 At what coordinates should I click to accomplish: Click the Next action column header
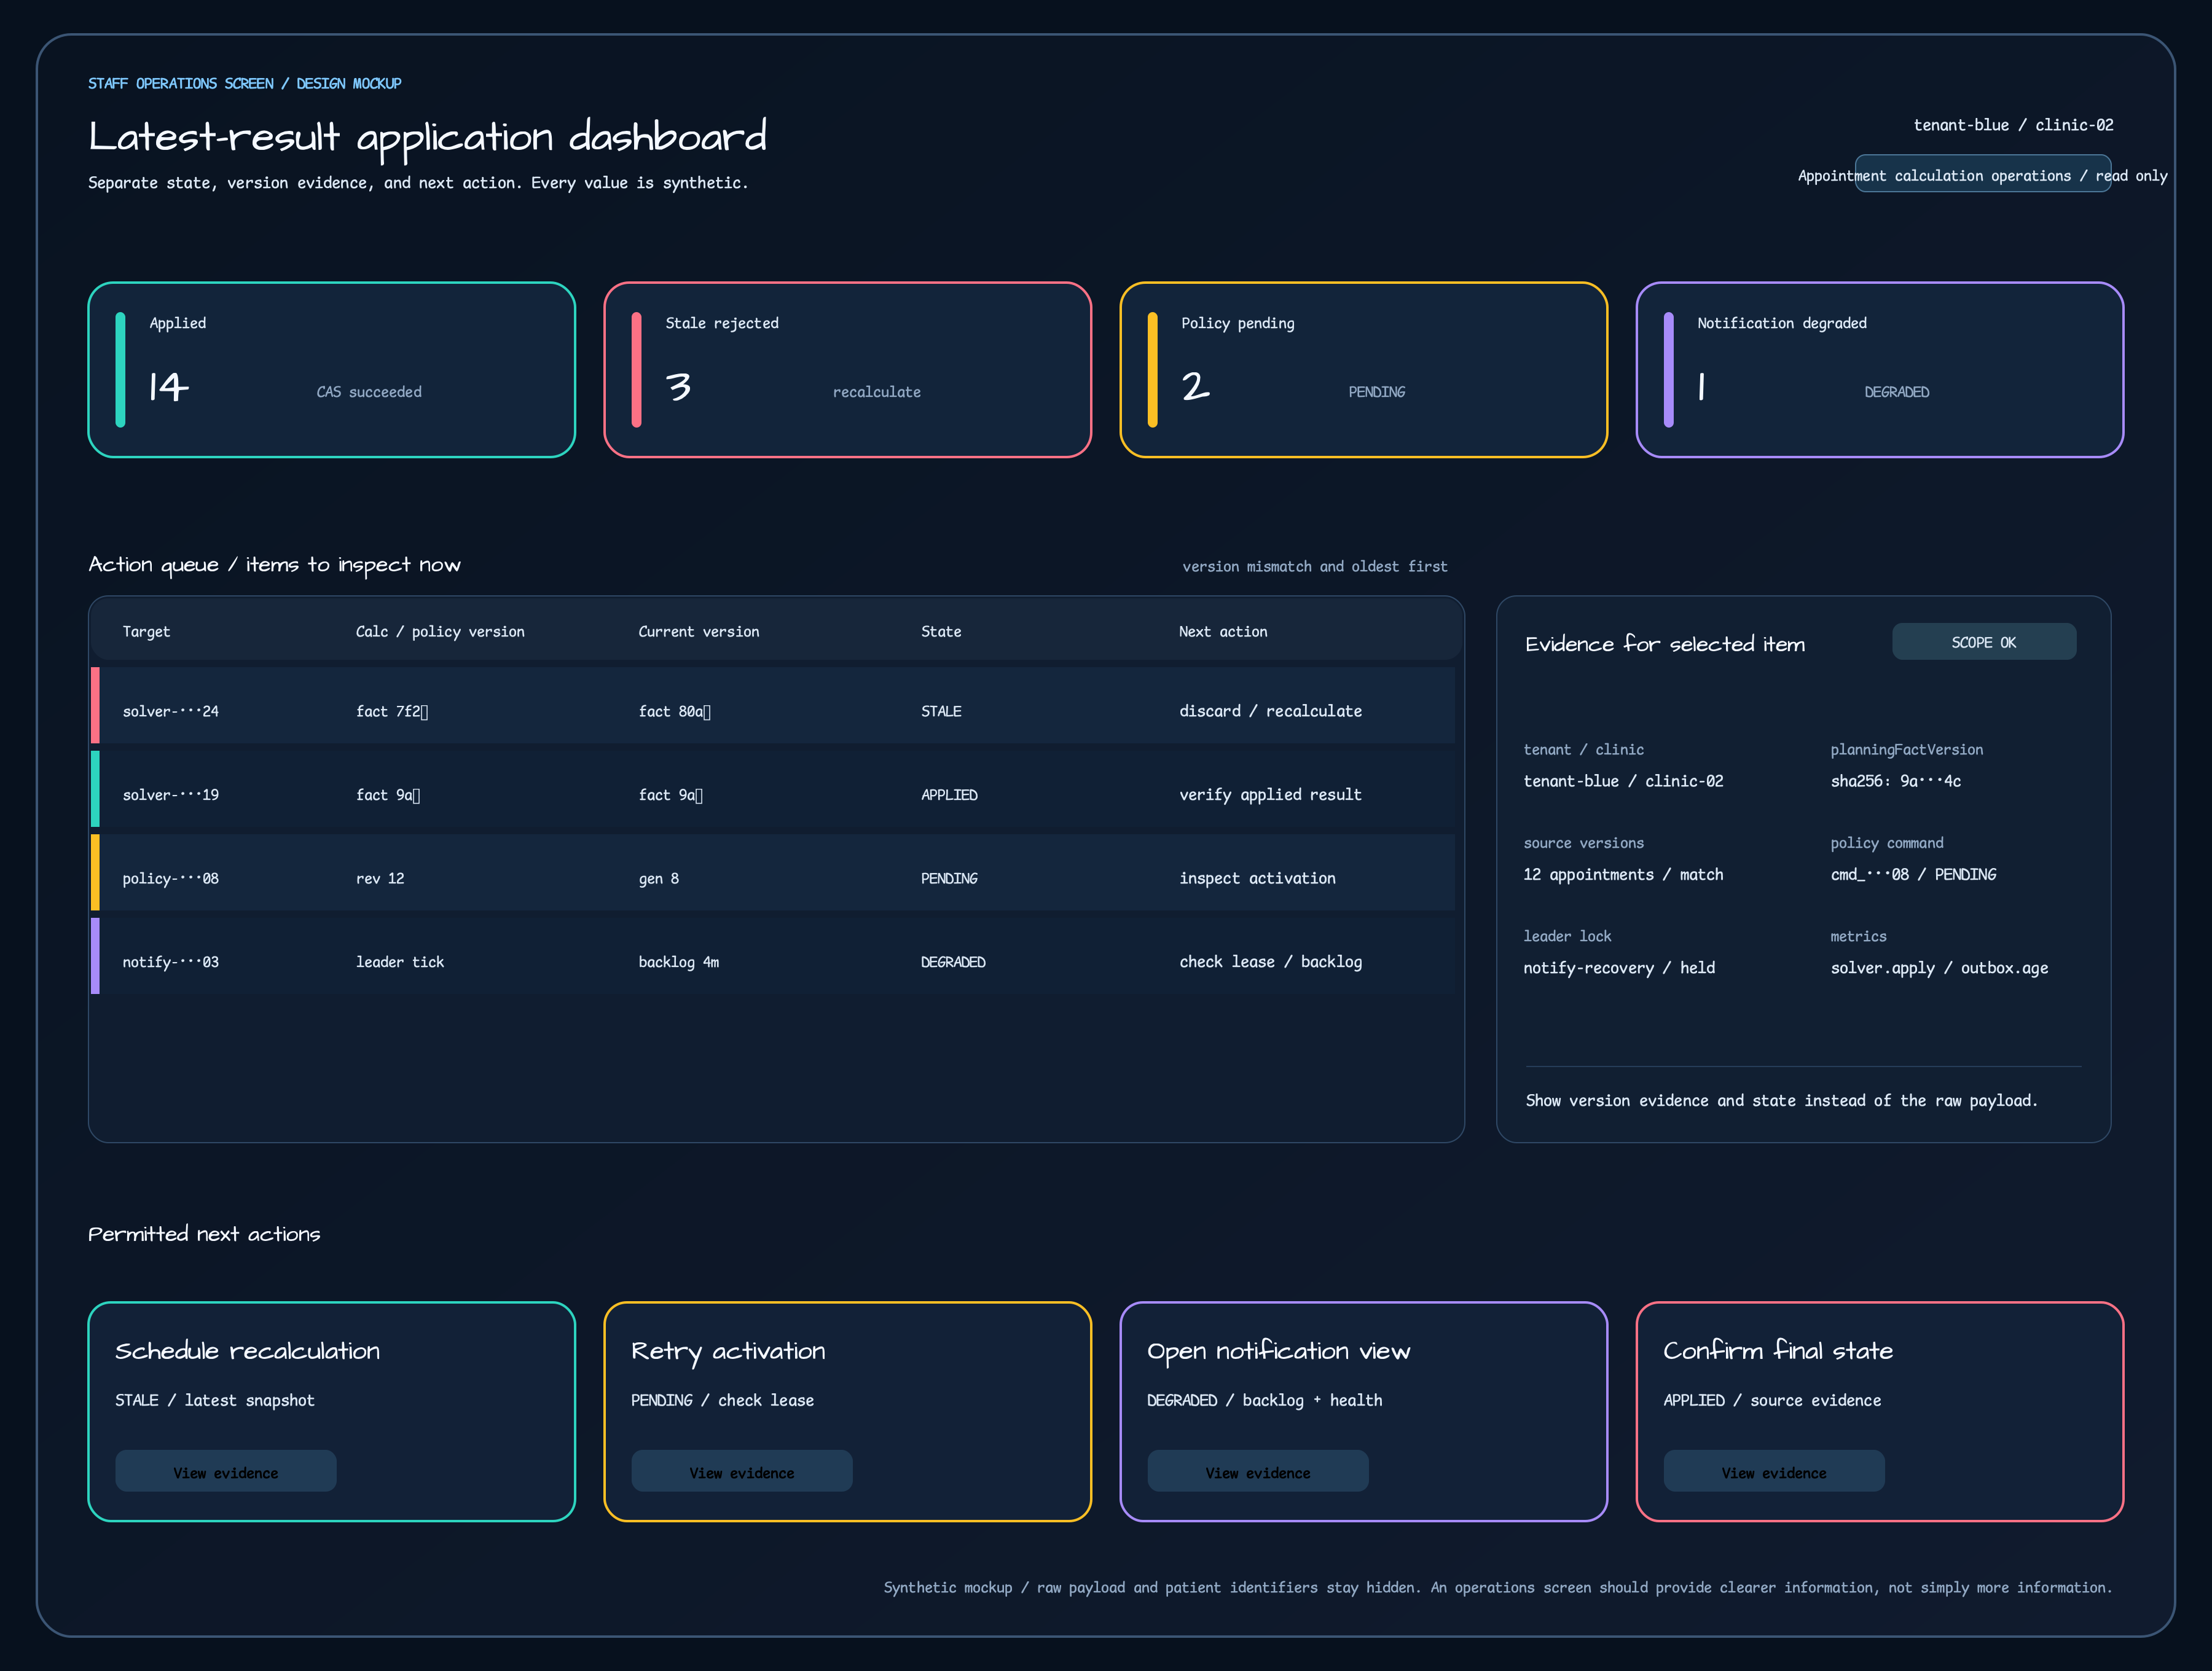[1223, 632]
